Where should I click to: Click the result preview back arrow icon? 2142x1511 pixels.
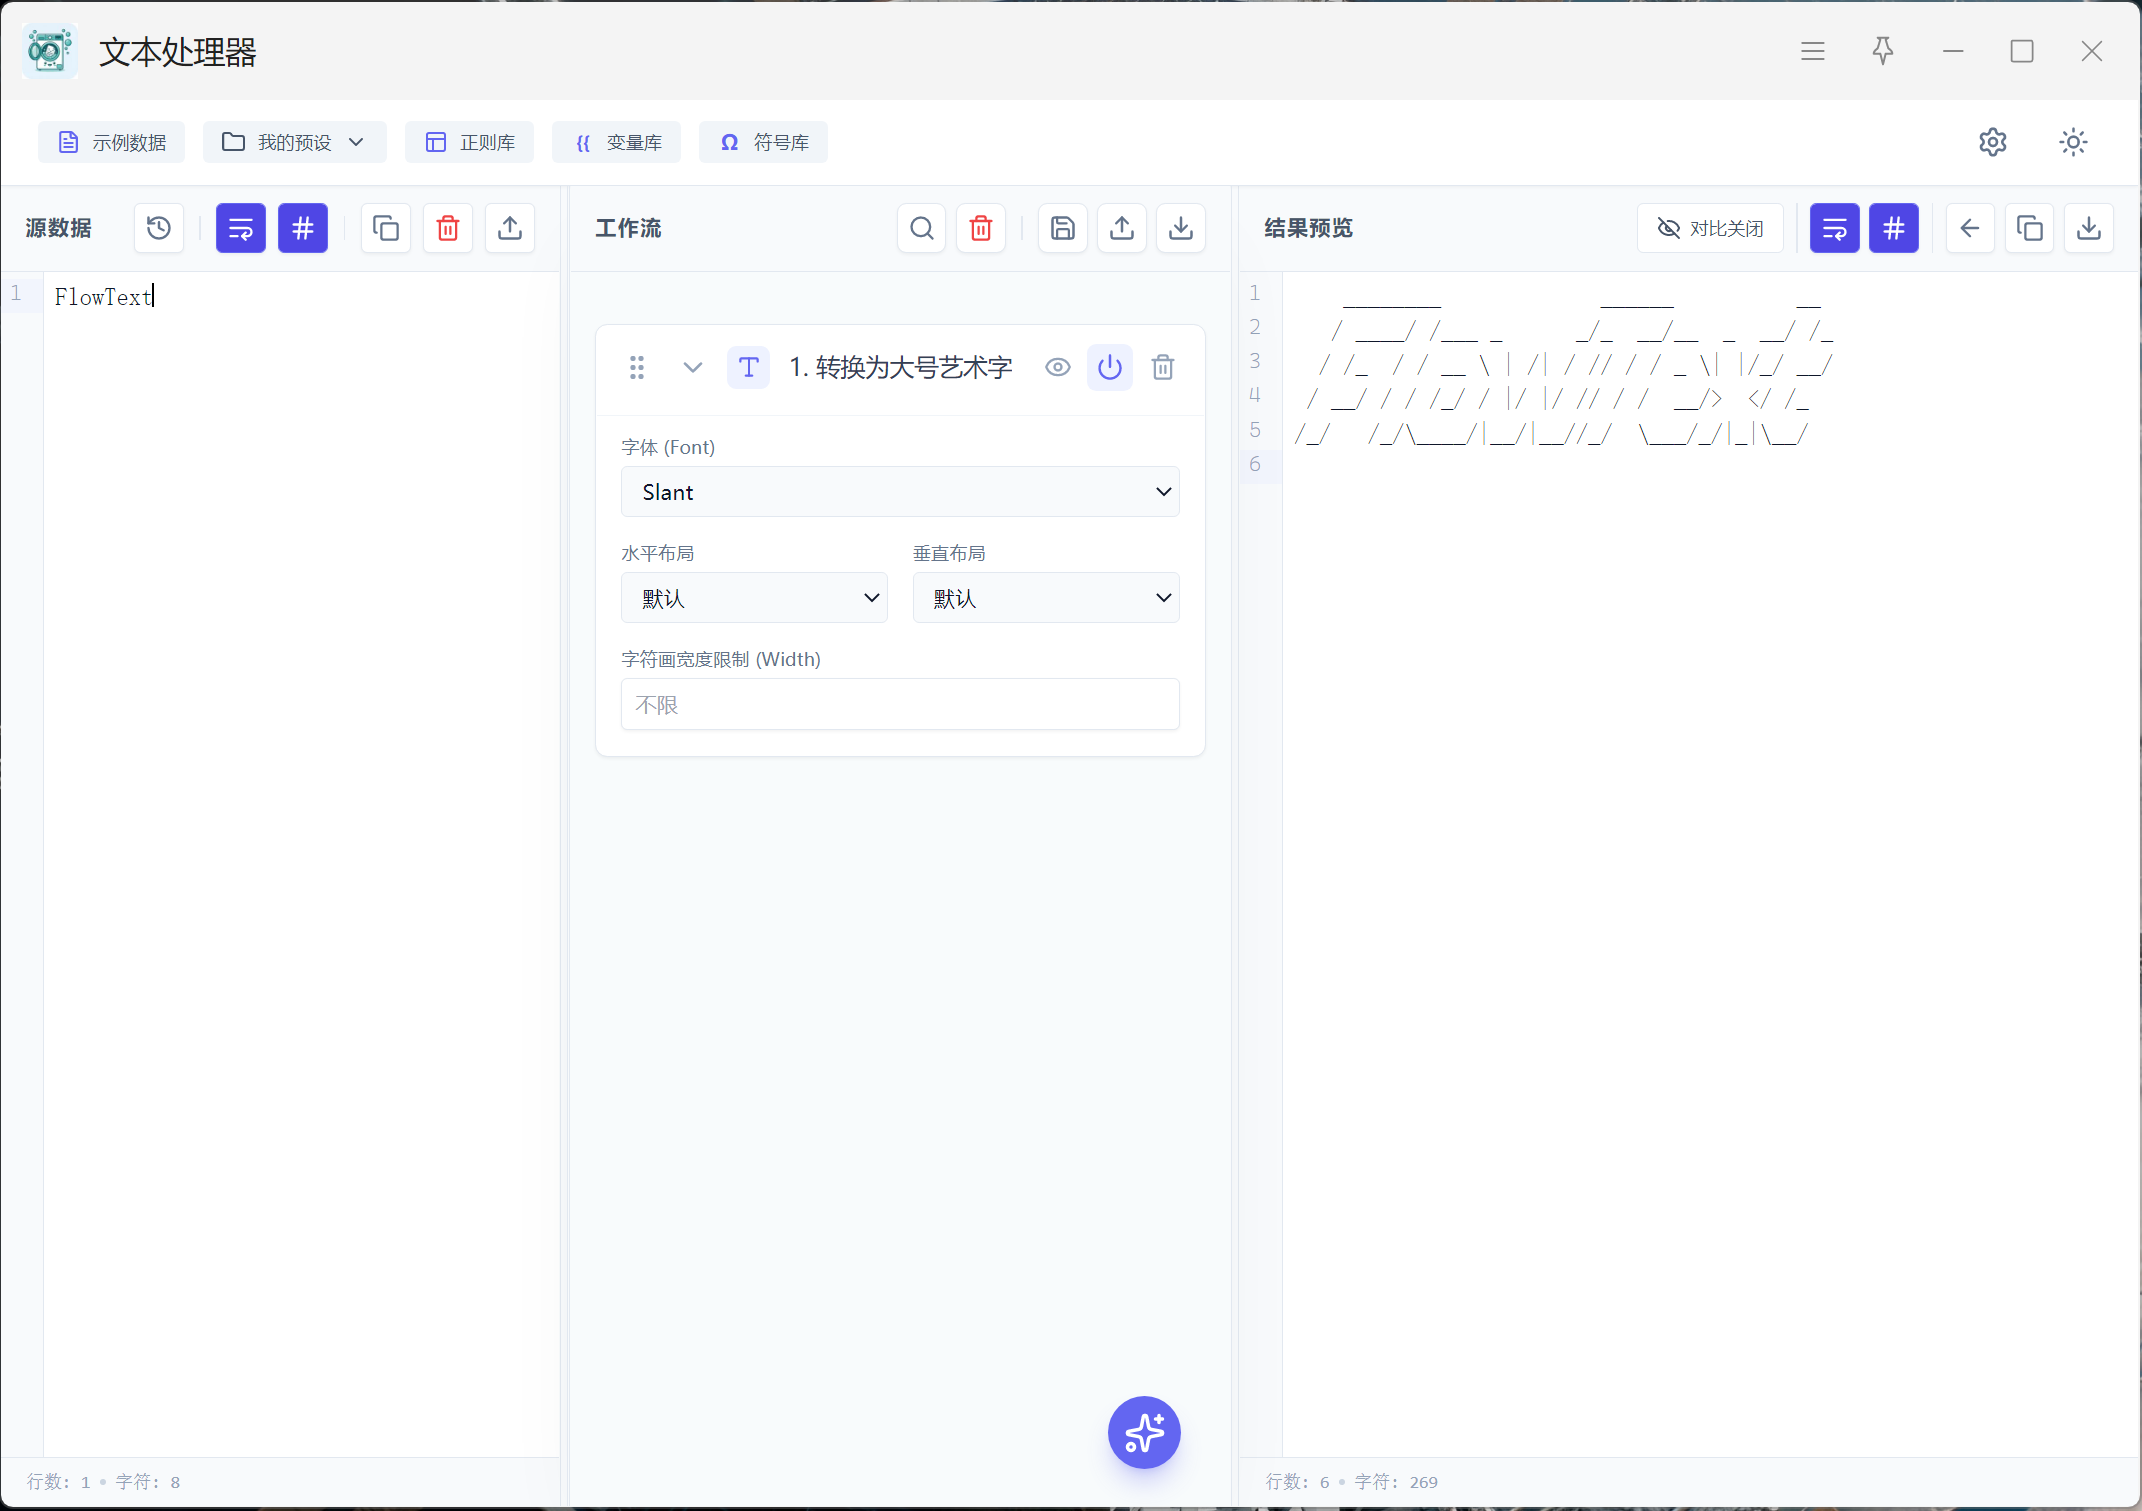pos(1969,229)
